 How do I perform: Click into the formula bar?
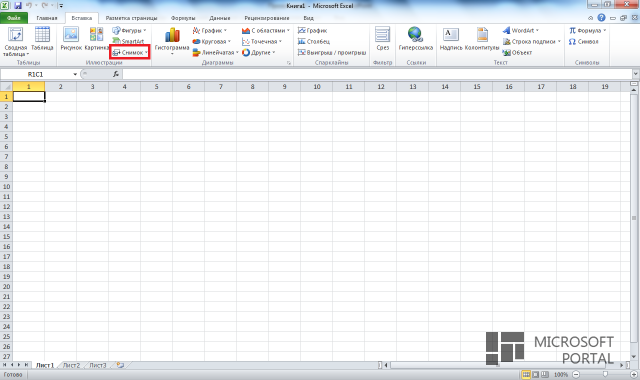click(x=377, y=74)
